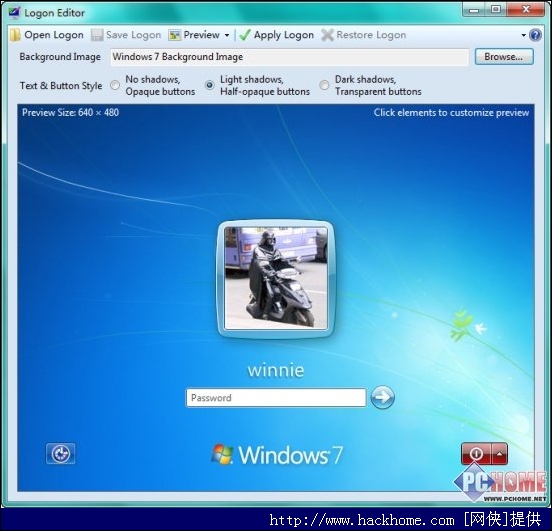Click the Open Logon folder icon

(x=15, y=35)
